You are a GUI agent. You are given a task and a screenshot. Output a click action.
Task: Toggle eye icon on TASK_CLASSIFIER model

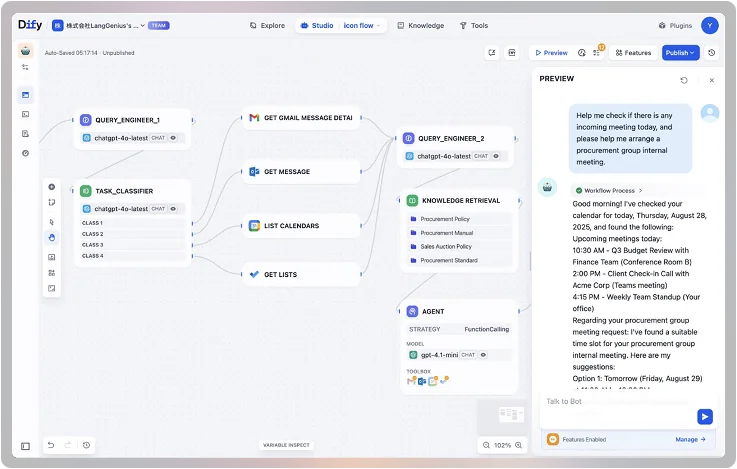173,209
